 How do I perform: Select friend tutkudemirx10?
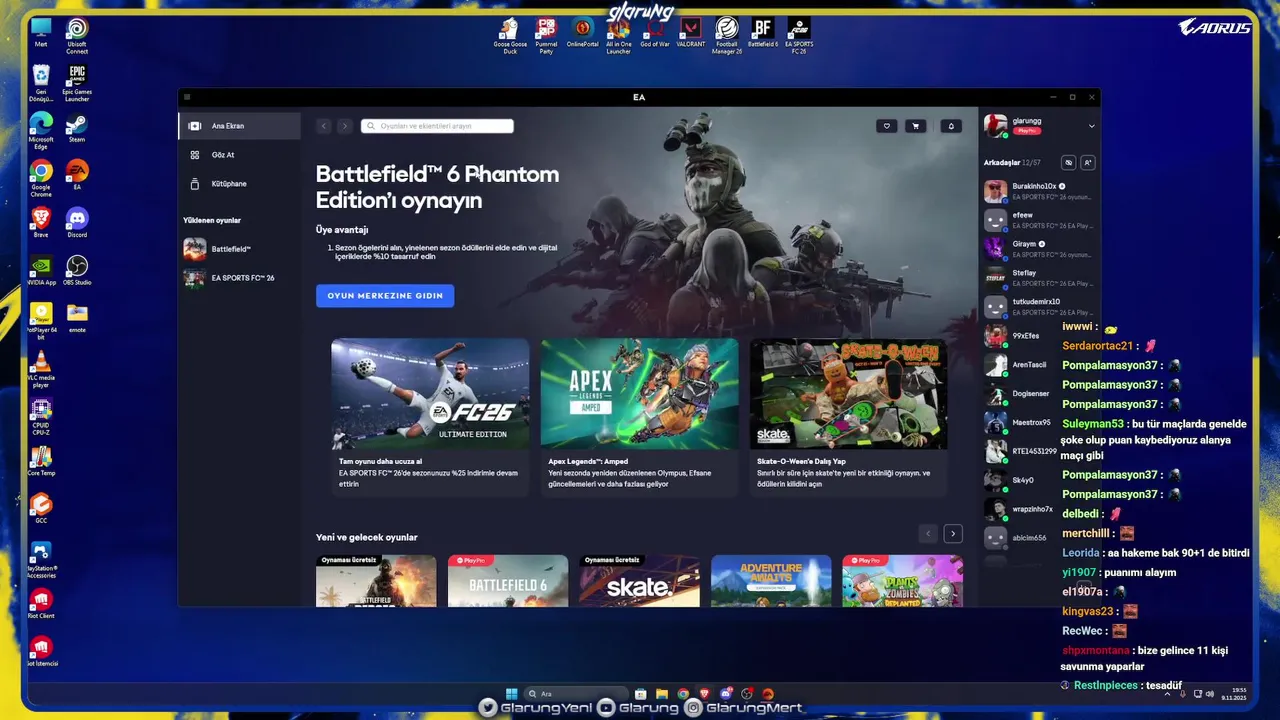click(x=1039, y=306)
